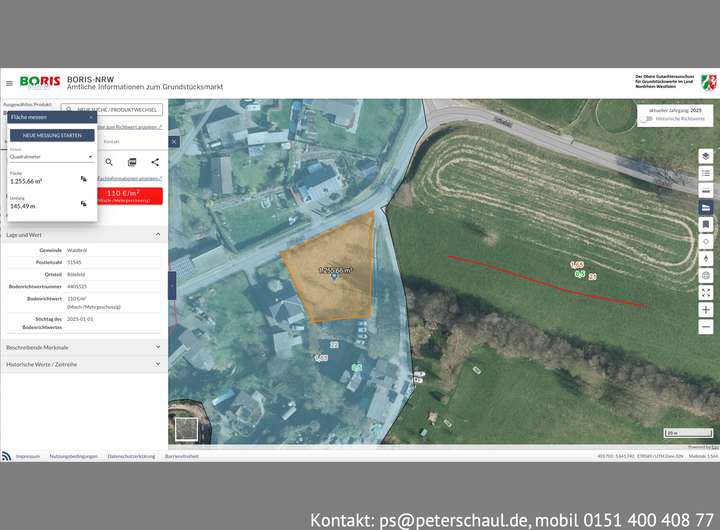Open the Datenschutzerklärung footer link
This screenshot has height=530, width=720.
point(131,456)
